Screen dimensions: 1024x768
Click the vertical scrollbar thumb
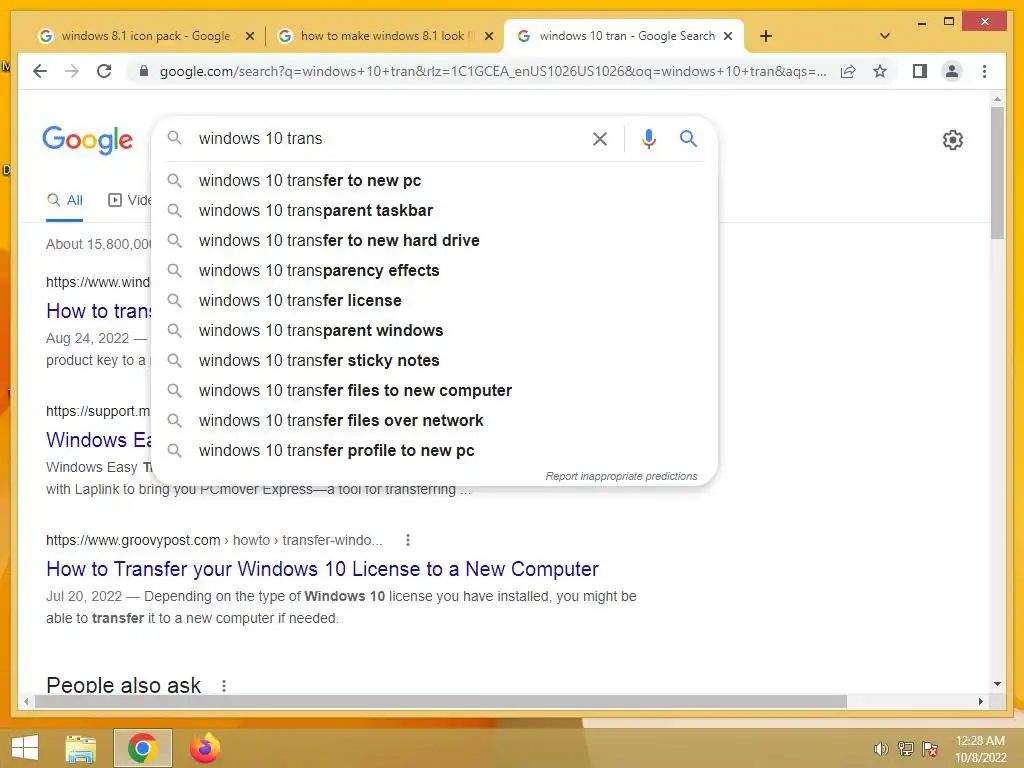(997, 173)
